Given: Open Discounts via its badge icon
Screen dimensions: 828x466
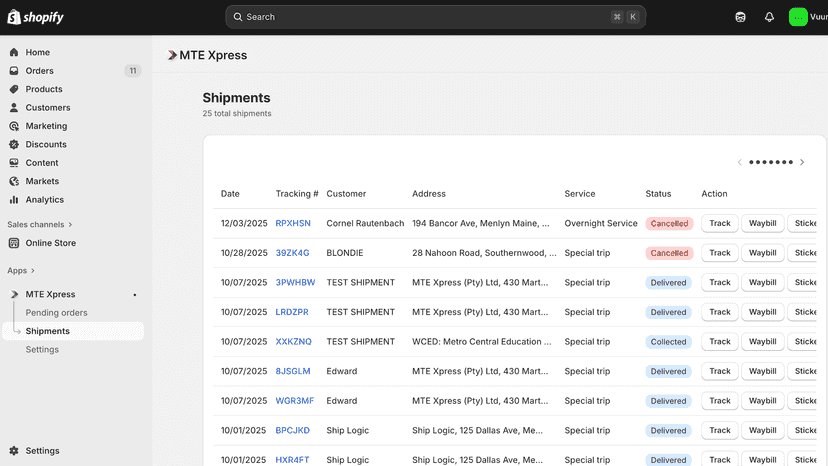Looking at the screenshot, I should [x=14, y=144].
